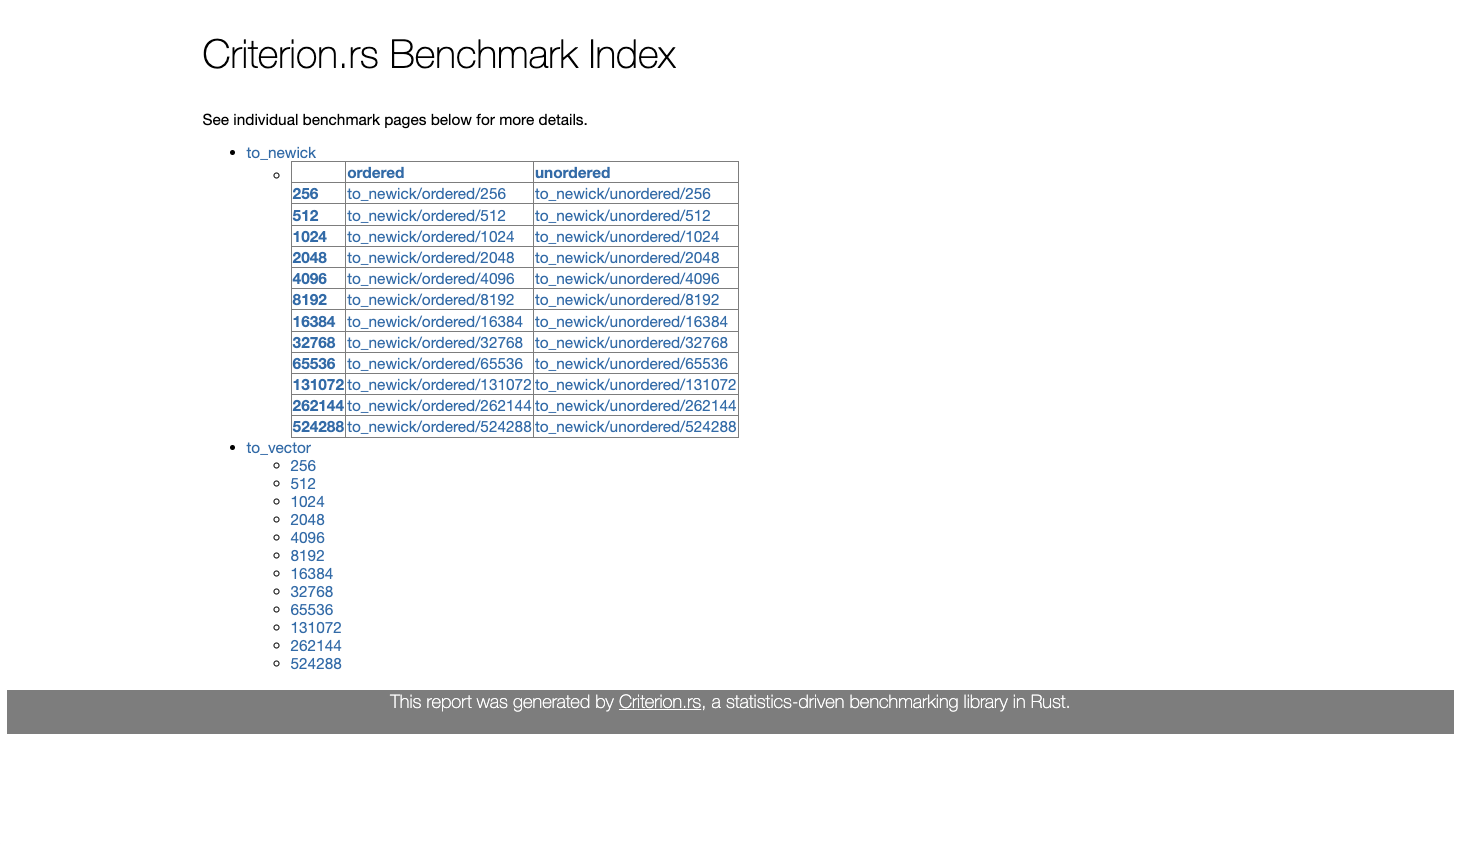Open to_newick/ordered/256 benchmark

[427, 194]
